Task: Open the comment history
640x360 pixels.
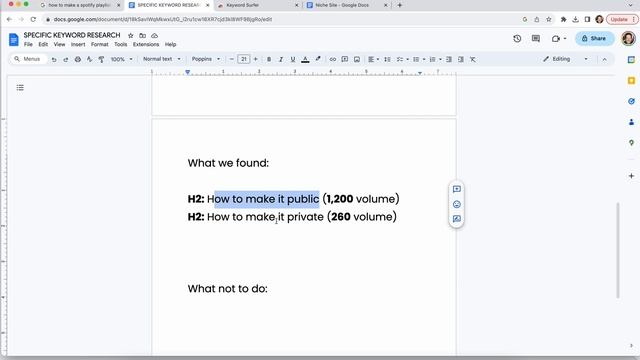Action: (x=536, y=39)
